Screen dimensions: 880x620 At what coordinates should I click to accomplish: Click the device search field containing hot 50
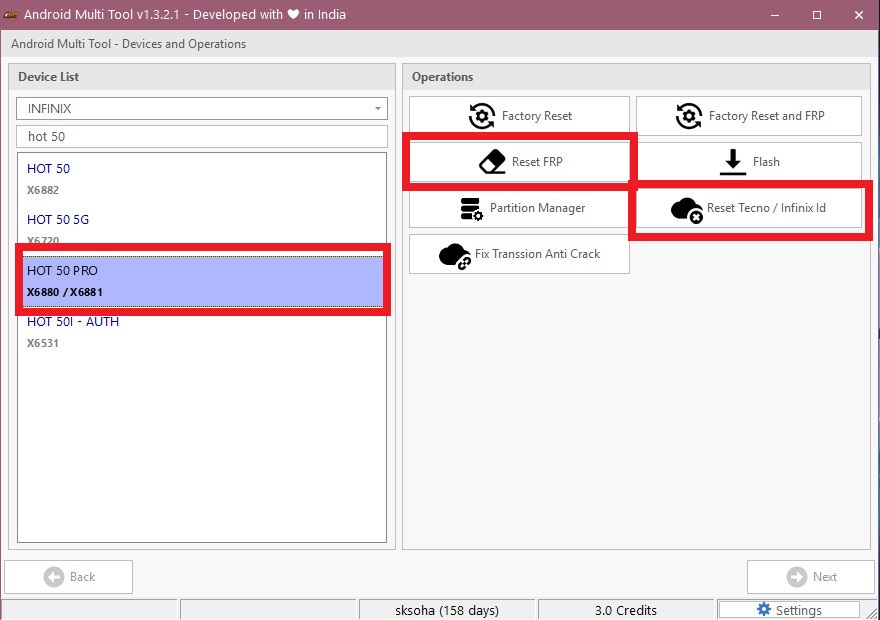tap(201, 136)
